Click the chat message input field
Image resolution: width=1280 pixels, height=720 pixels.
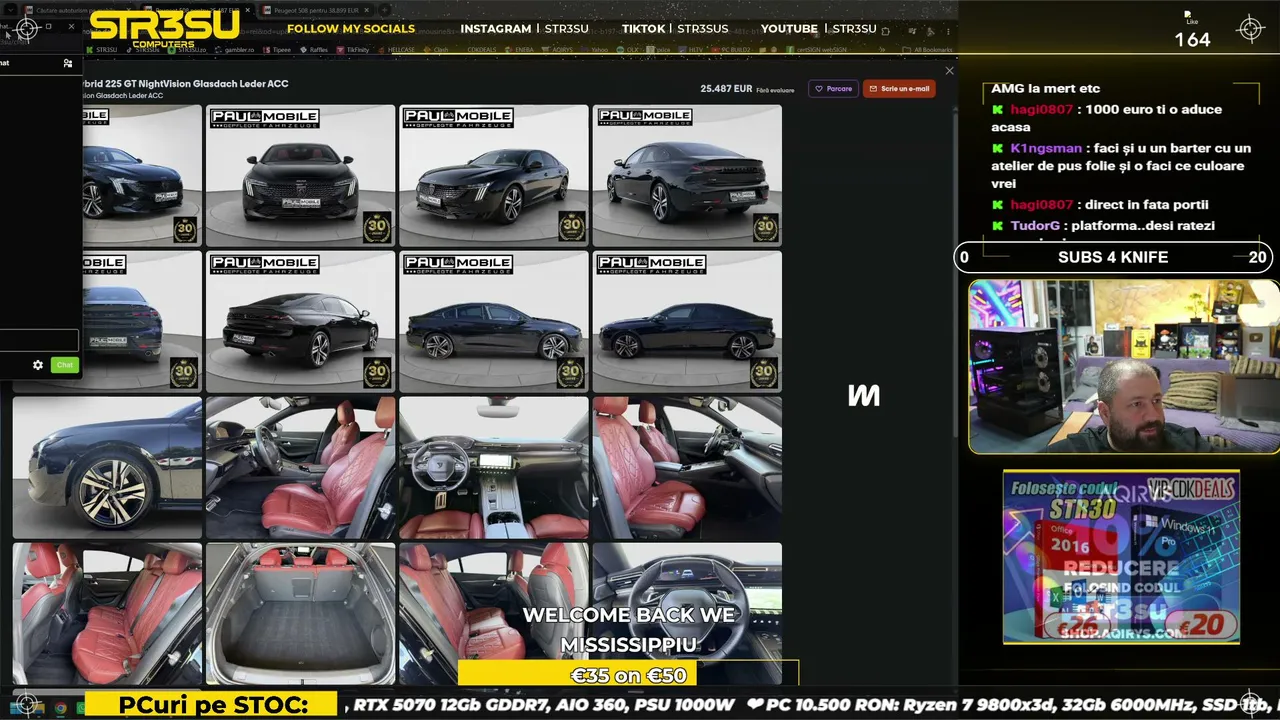click(39, 340)
